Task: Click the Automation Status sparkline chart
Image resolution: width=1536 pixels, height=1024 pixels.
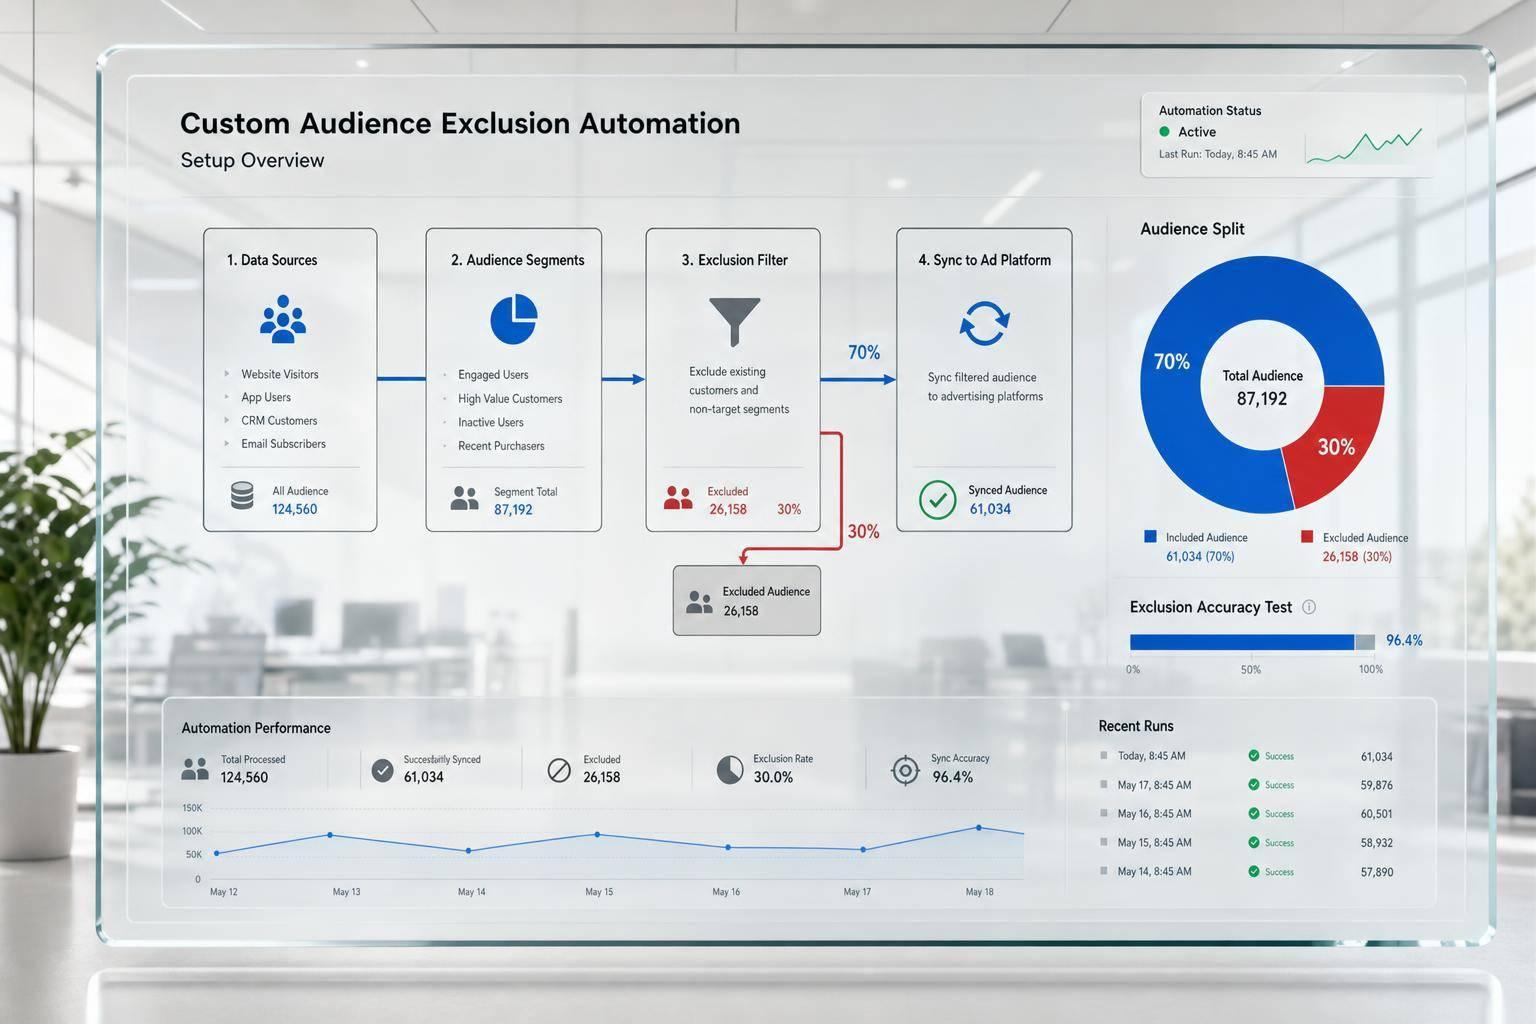Action: pyautogui.click(x=1364, y=146)
